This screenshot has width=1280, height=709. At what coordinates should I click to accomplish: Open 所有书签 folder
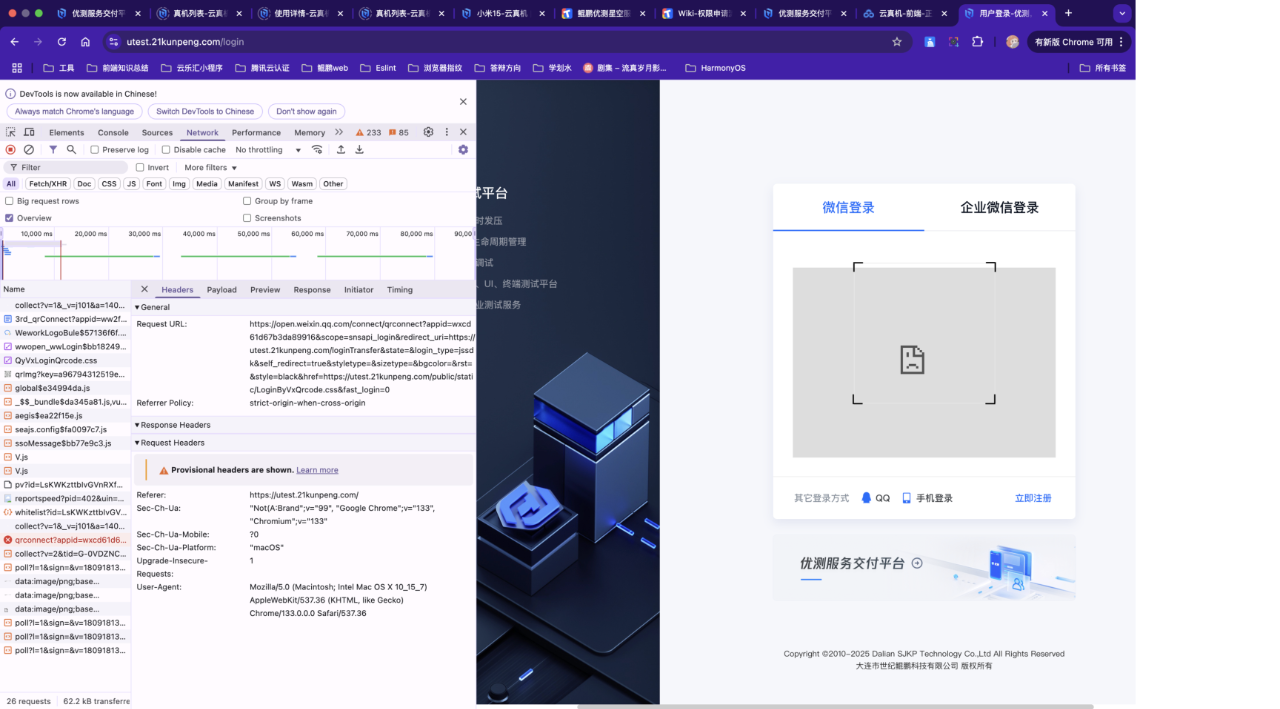(1103, 68)
